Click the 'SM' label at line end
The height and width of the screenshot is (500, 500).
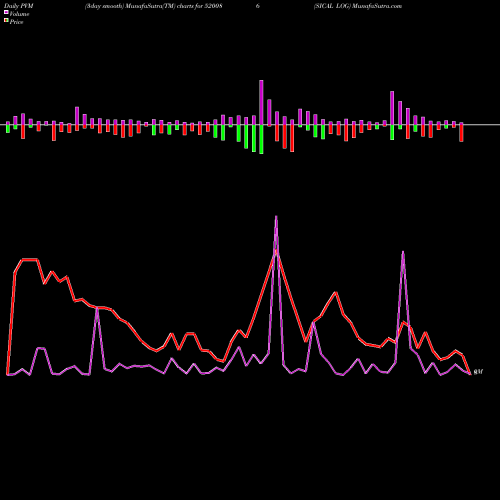478,372
